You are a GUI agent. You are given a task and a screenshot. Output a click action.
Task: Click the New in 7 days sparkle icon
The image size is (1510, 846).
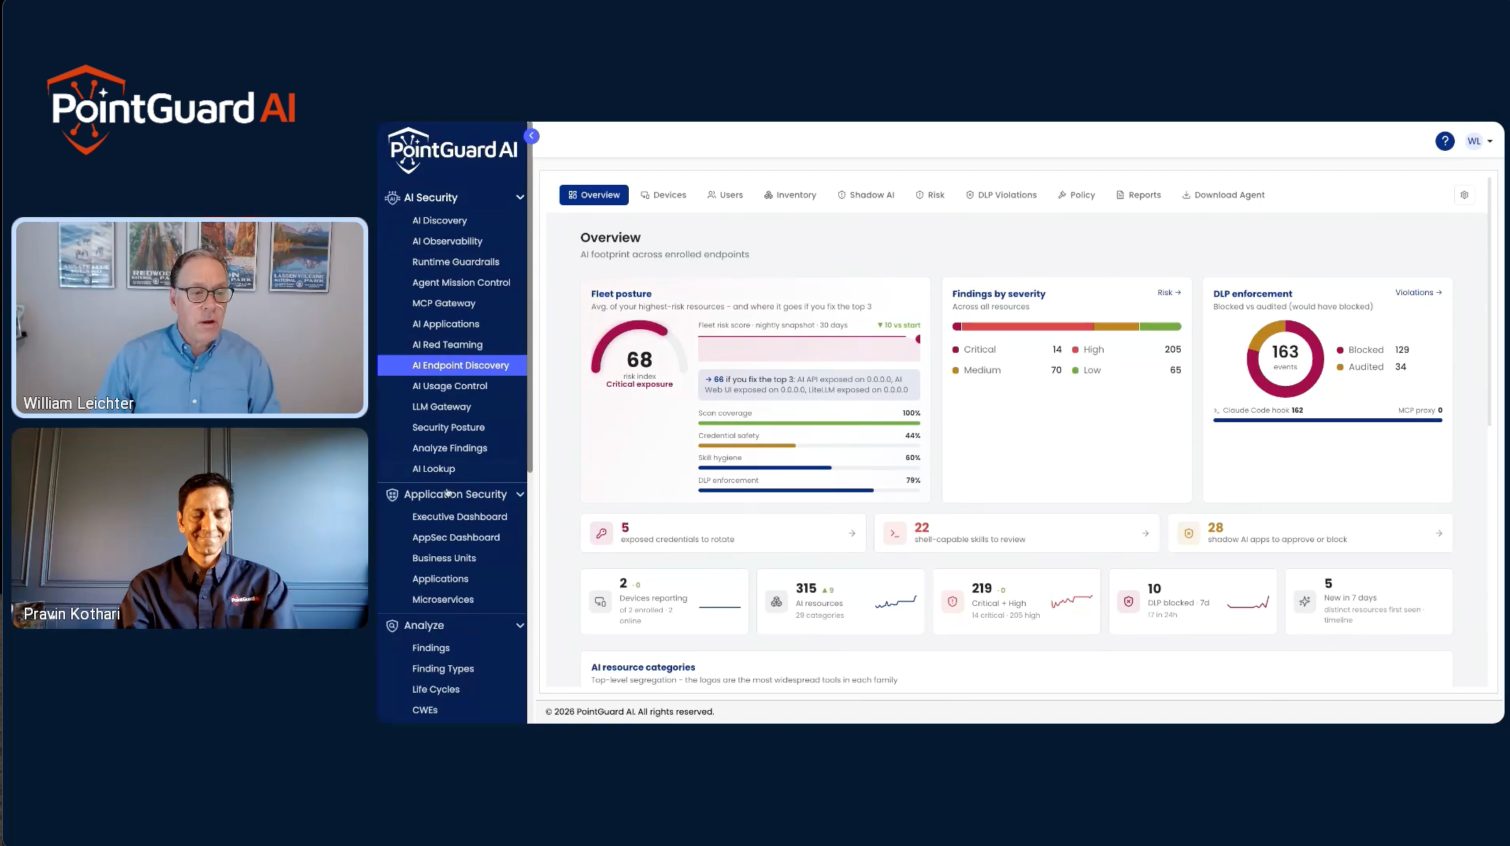tap(1304, 602)
